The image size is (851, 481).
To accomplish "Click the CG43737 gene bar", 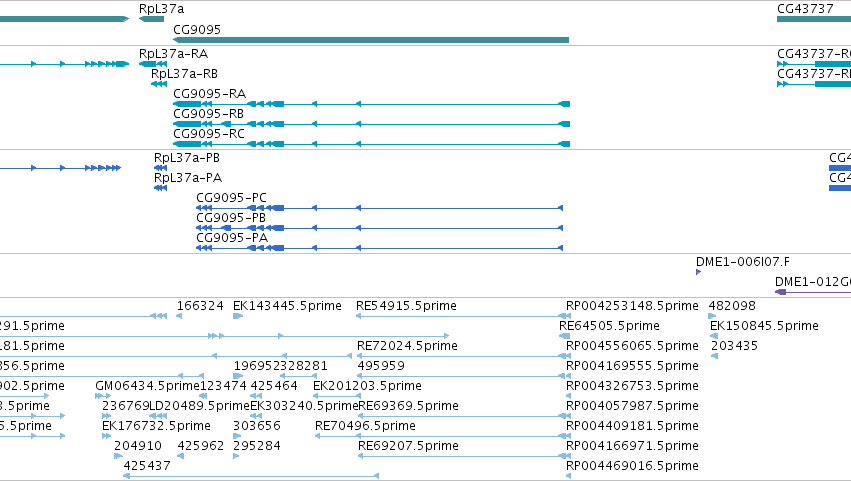I will click(x=814, y=19).
